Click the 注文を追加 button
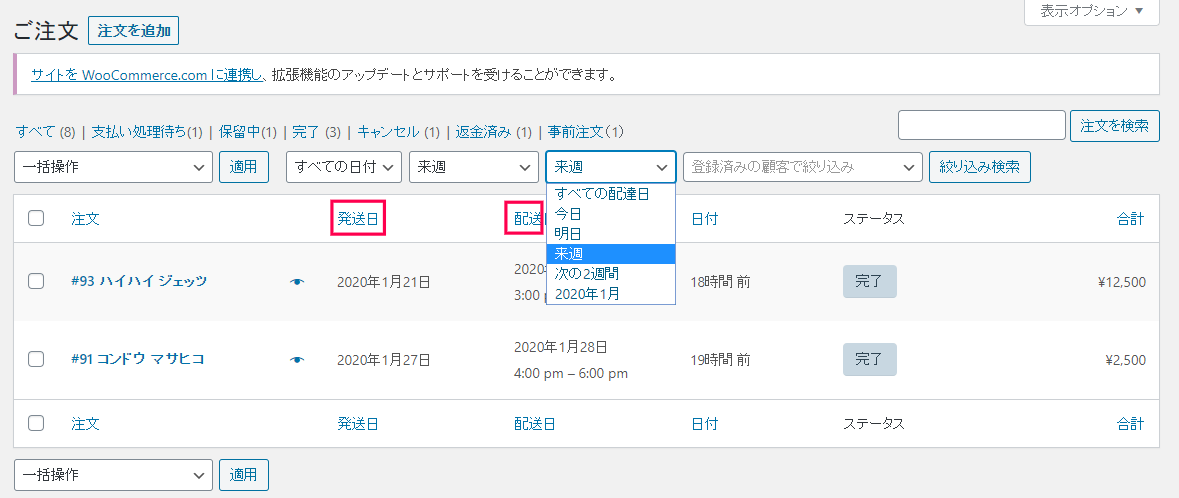Screen dimensions: 1179x498 133,30
